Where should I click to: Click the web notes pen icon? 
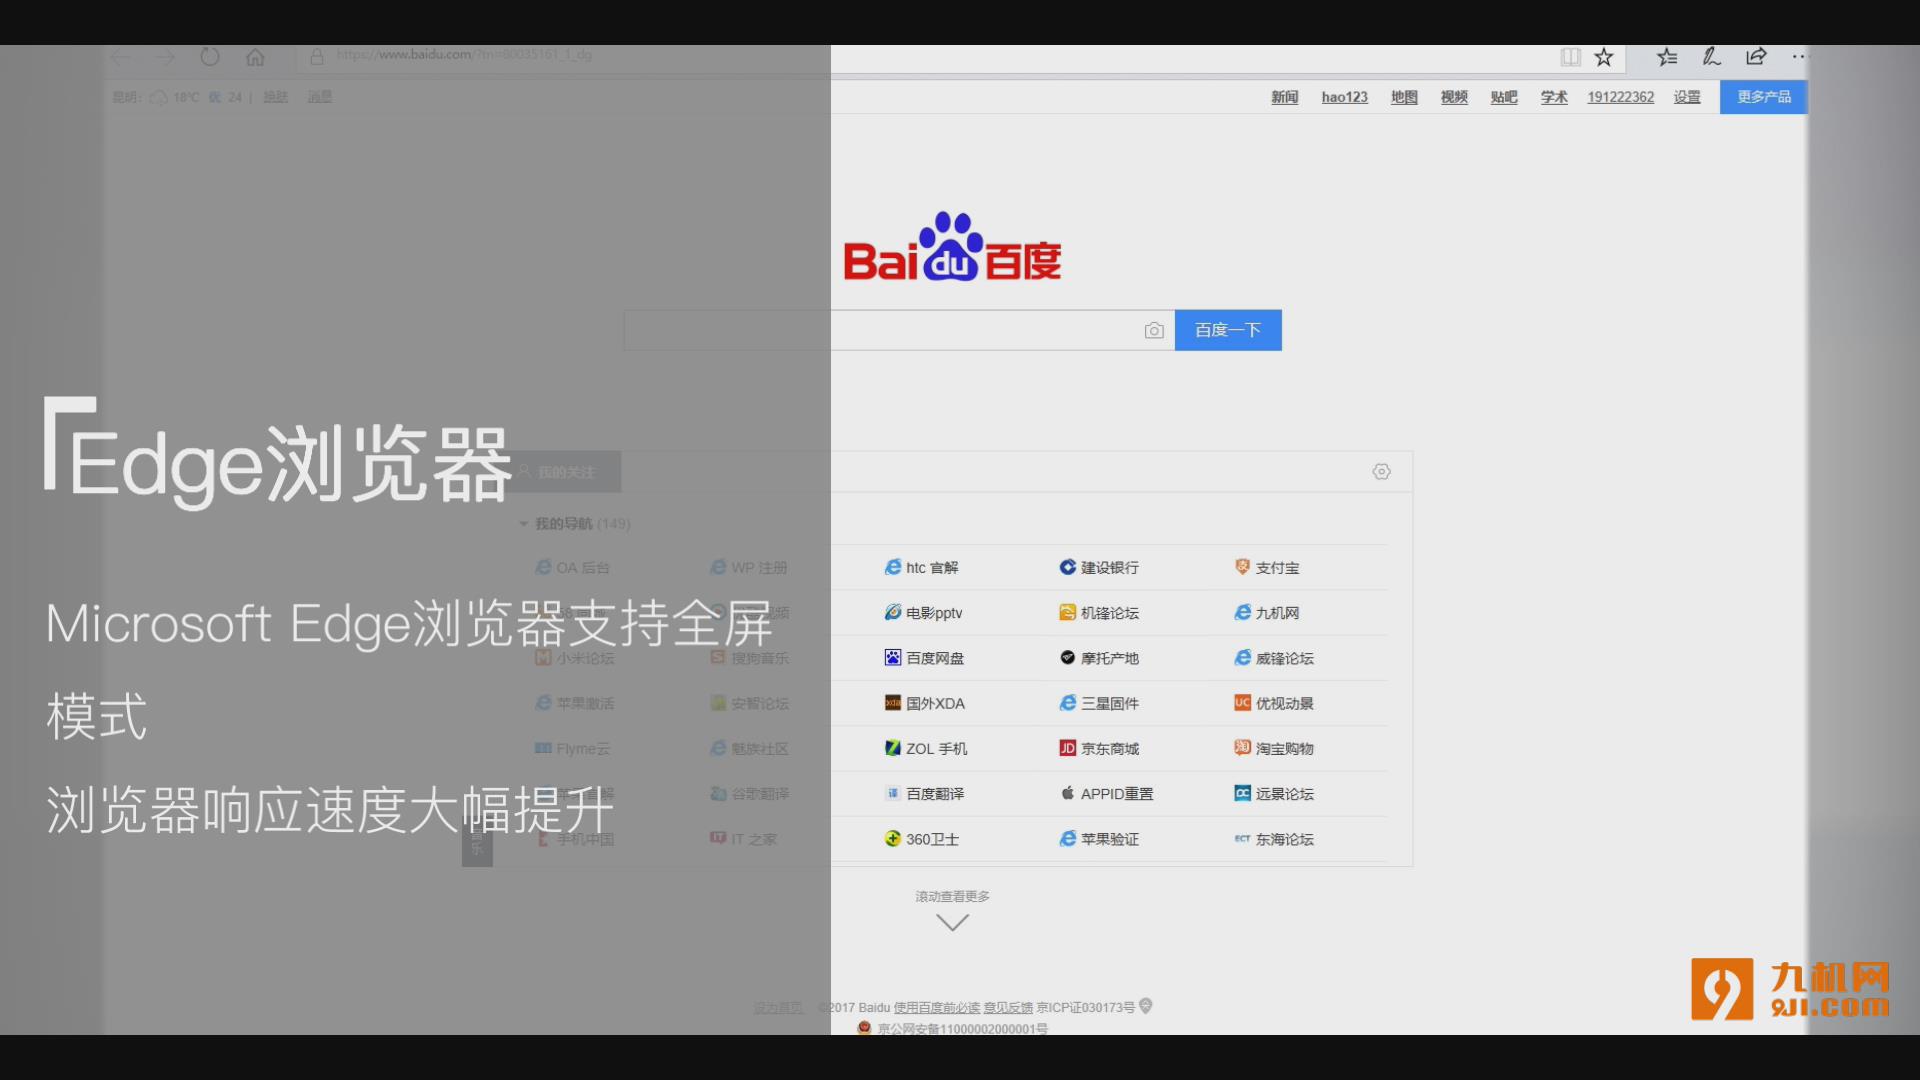(x=1711, y=57)
